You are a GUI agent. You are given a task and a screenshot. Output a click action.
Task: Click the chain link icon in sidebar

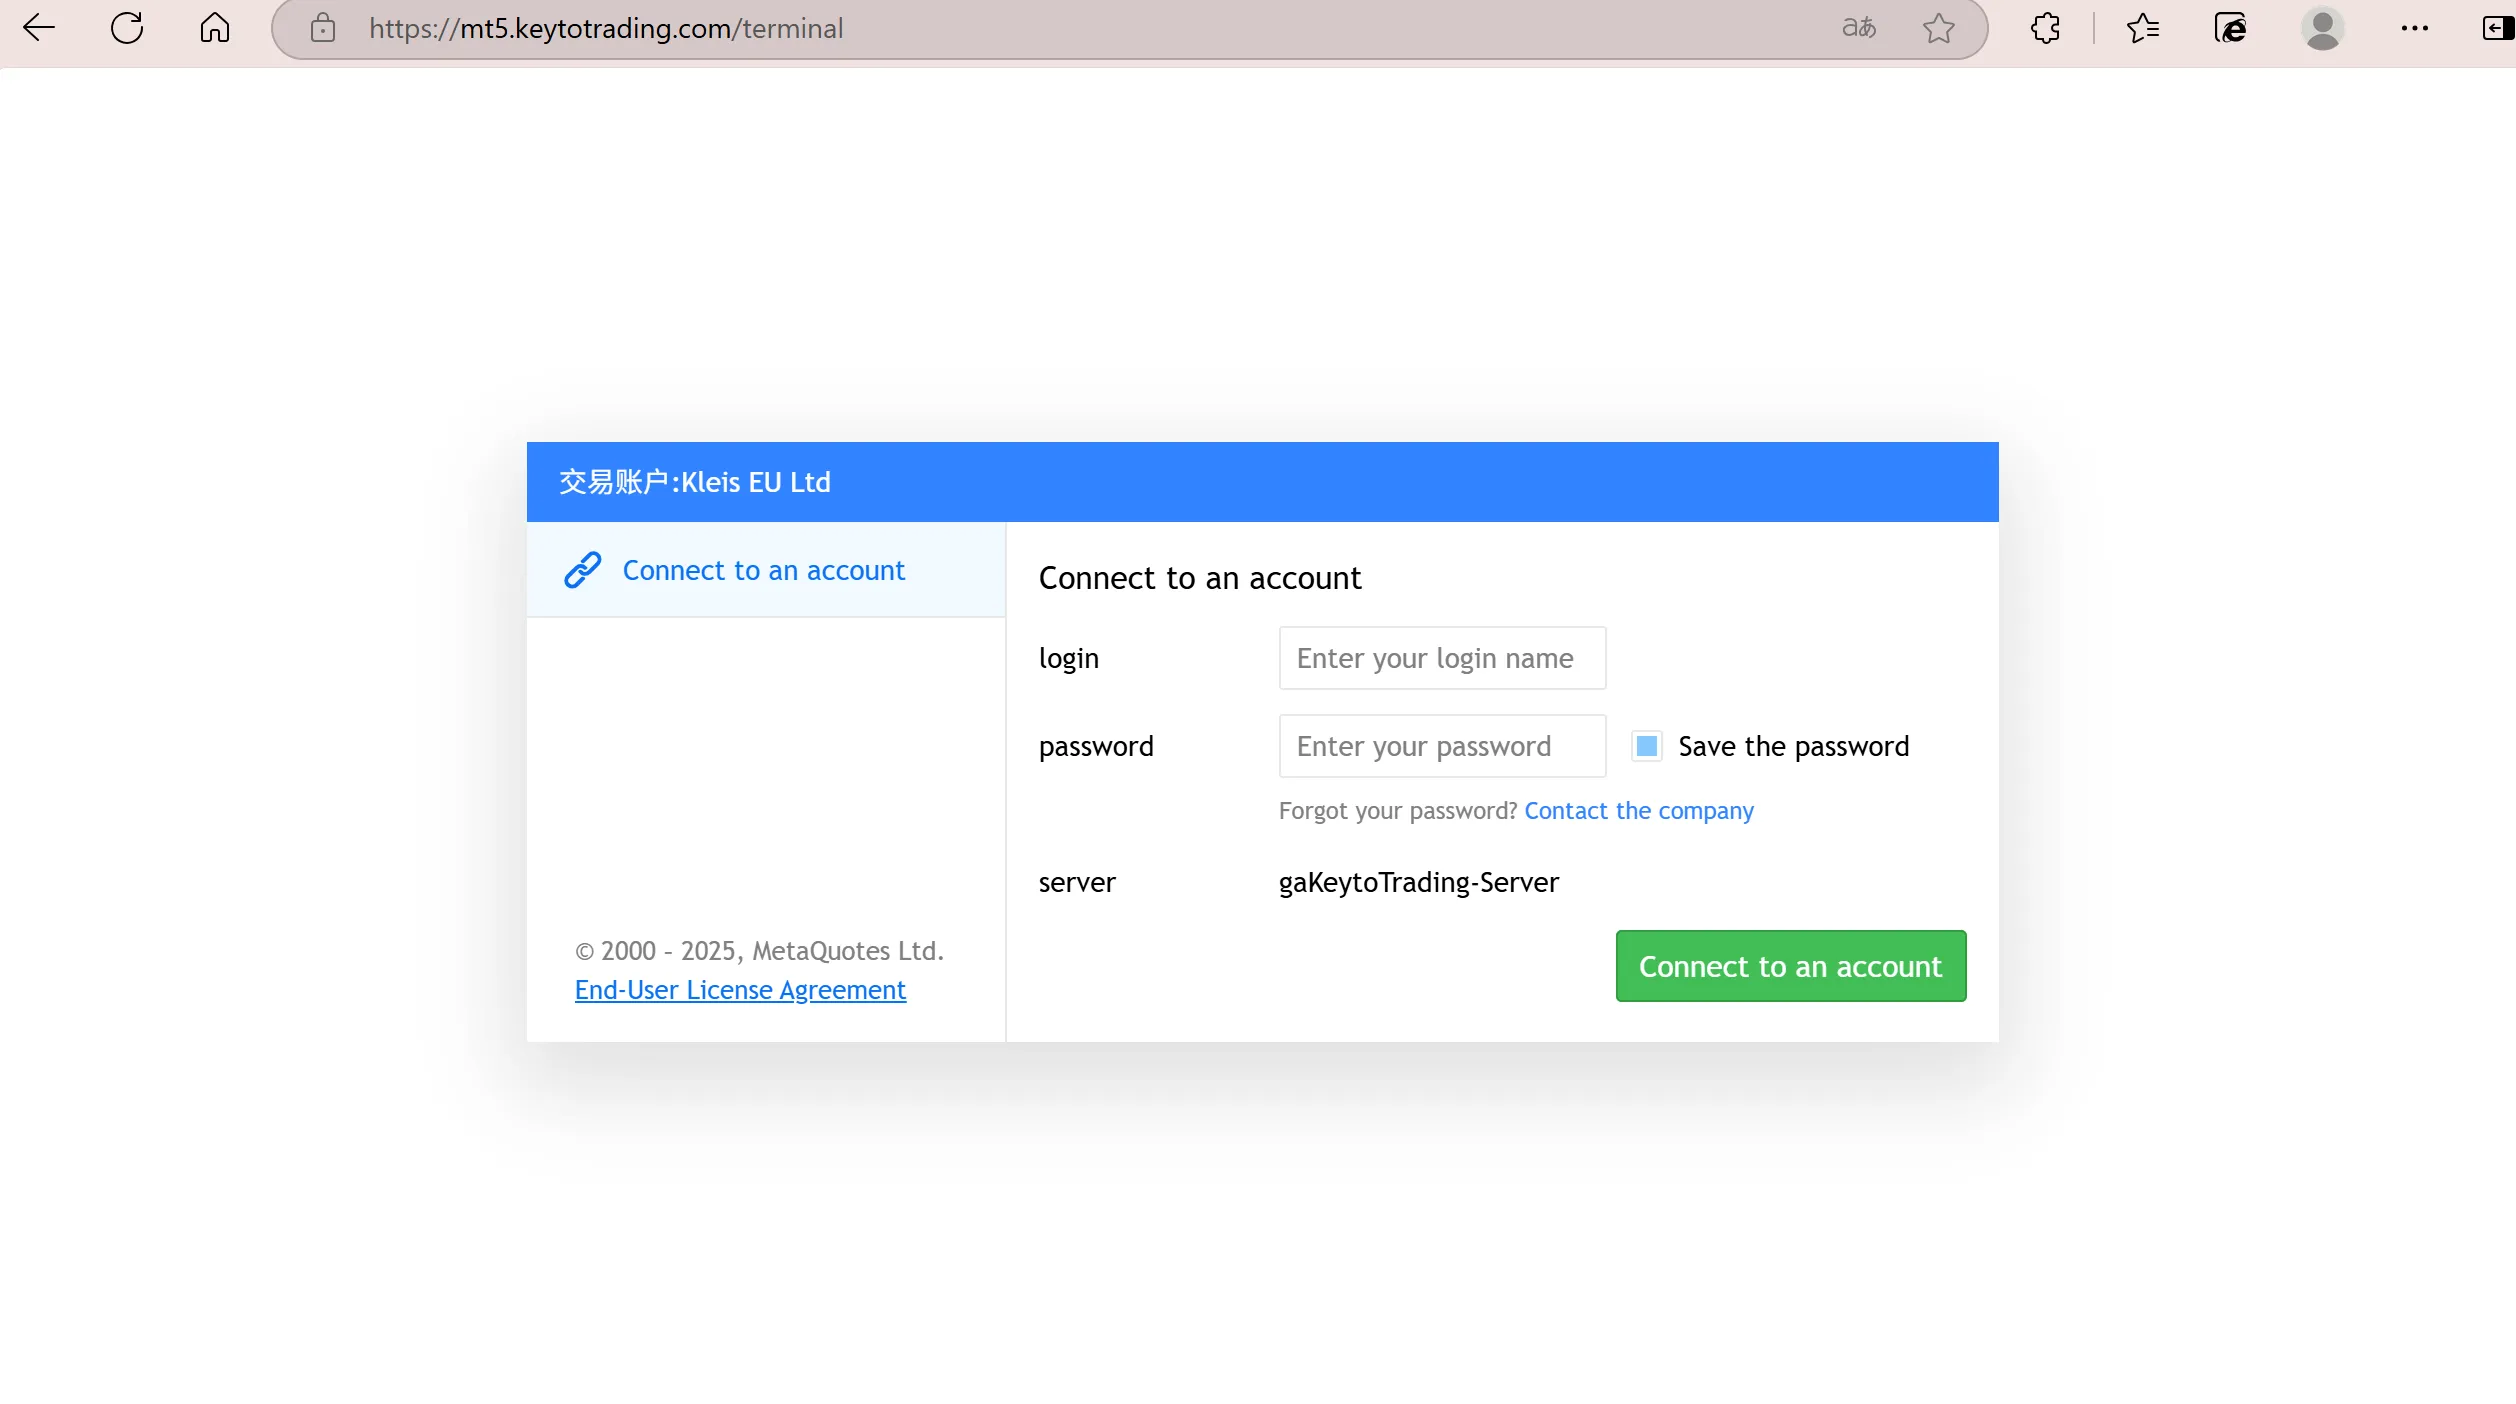point(582,570)
